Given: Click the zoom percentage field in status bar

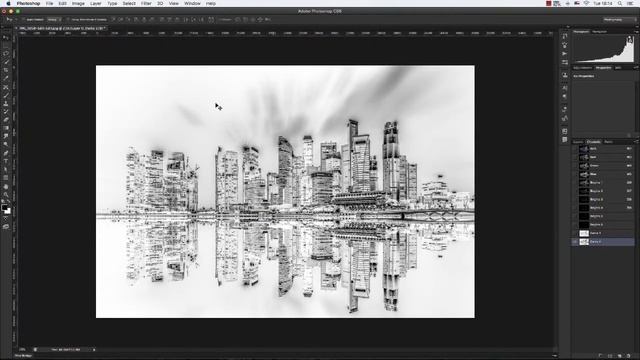Looking at the screenshot, I should 23,349.
